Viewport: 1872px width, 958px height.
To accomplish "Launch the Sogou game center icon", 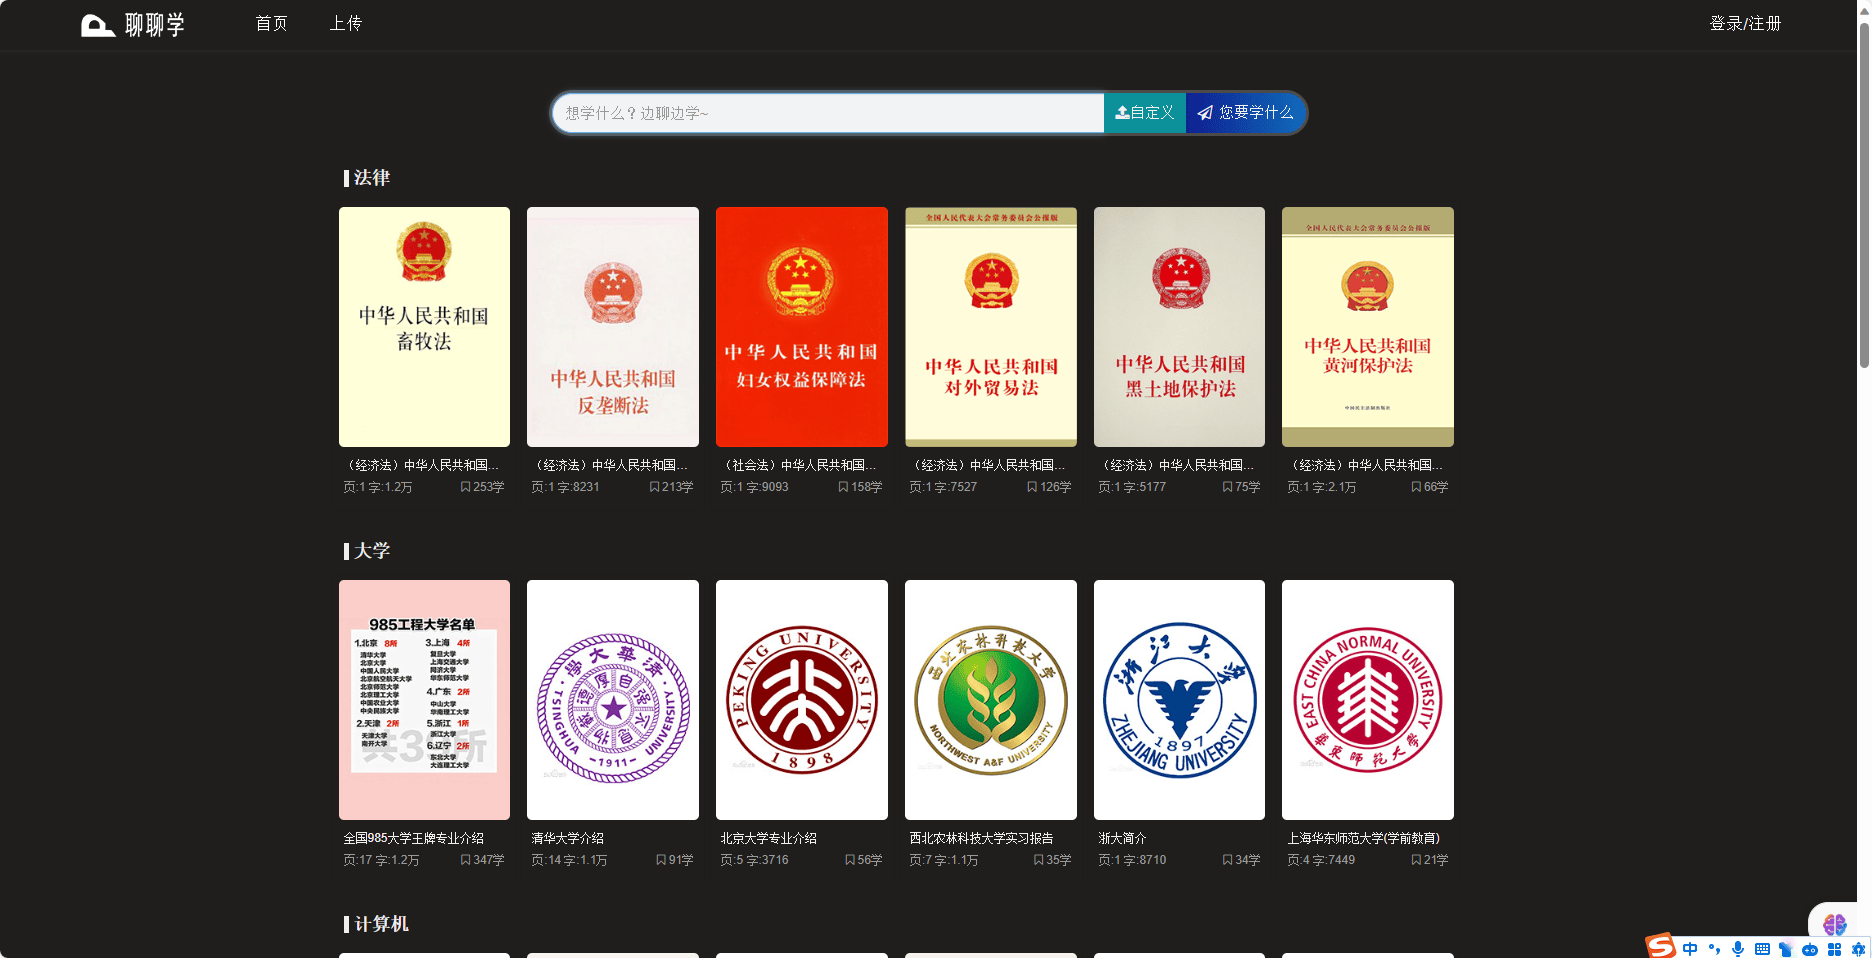I will pyautogui.click(x=1810, y=948).
